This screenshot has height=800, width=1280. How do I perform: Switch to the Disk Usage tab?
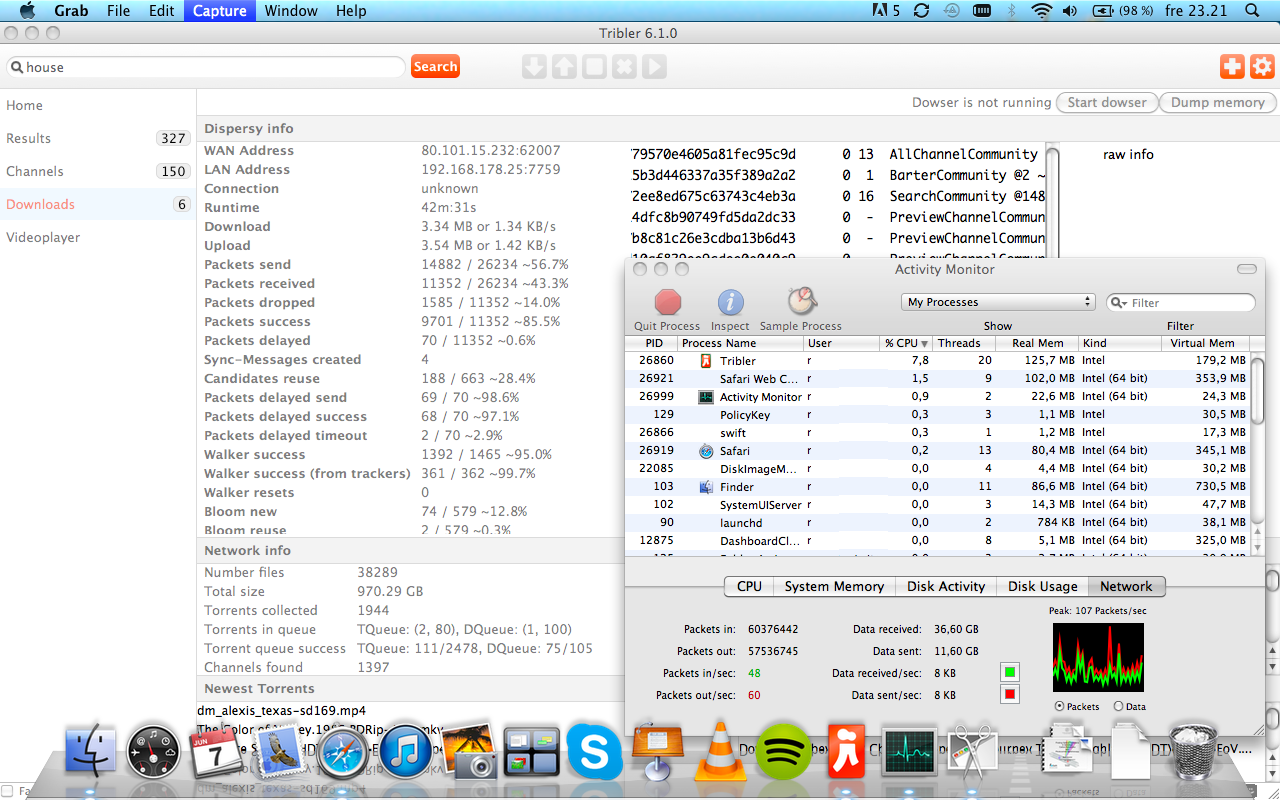coord(1043,587)
